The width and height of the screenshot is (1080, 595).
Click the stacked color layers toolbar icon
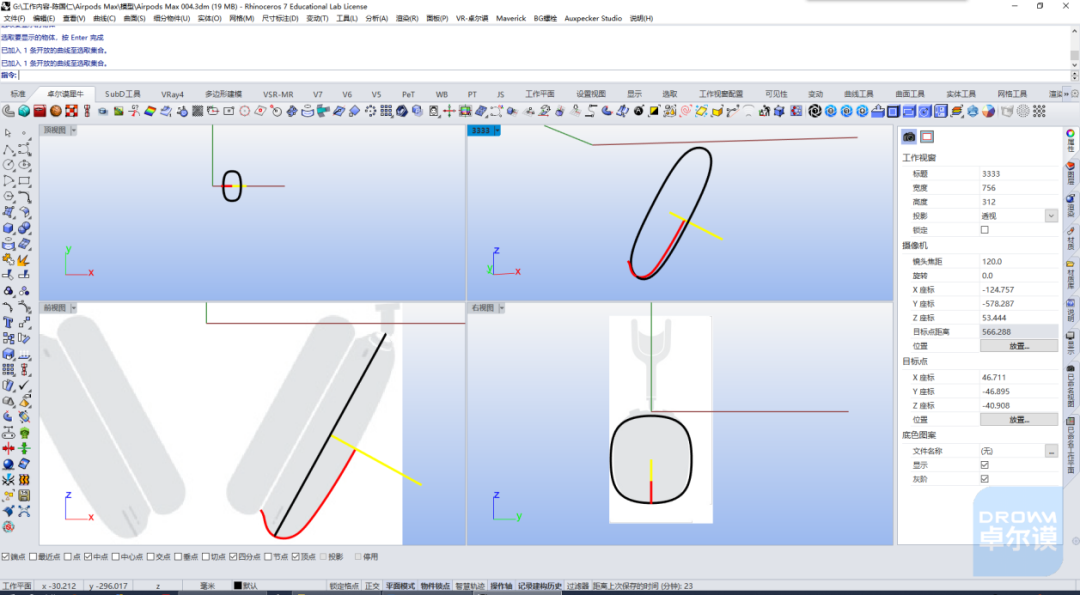[957, 111]
